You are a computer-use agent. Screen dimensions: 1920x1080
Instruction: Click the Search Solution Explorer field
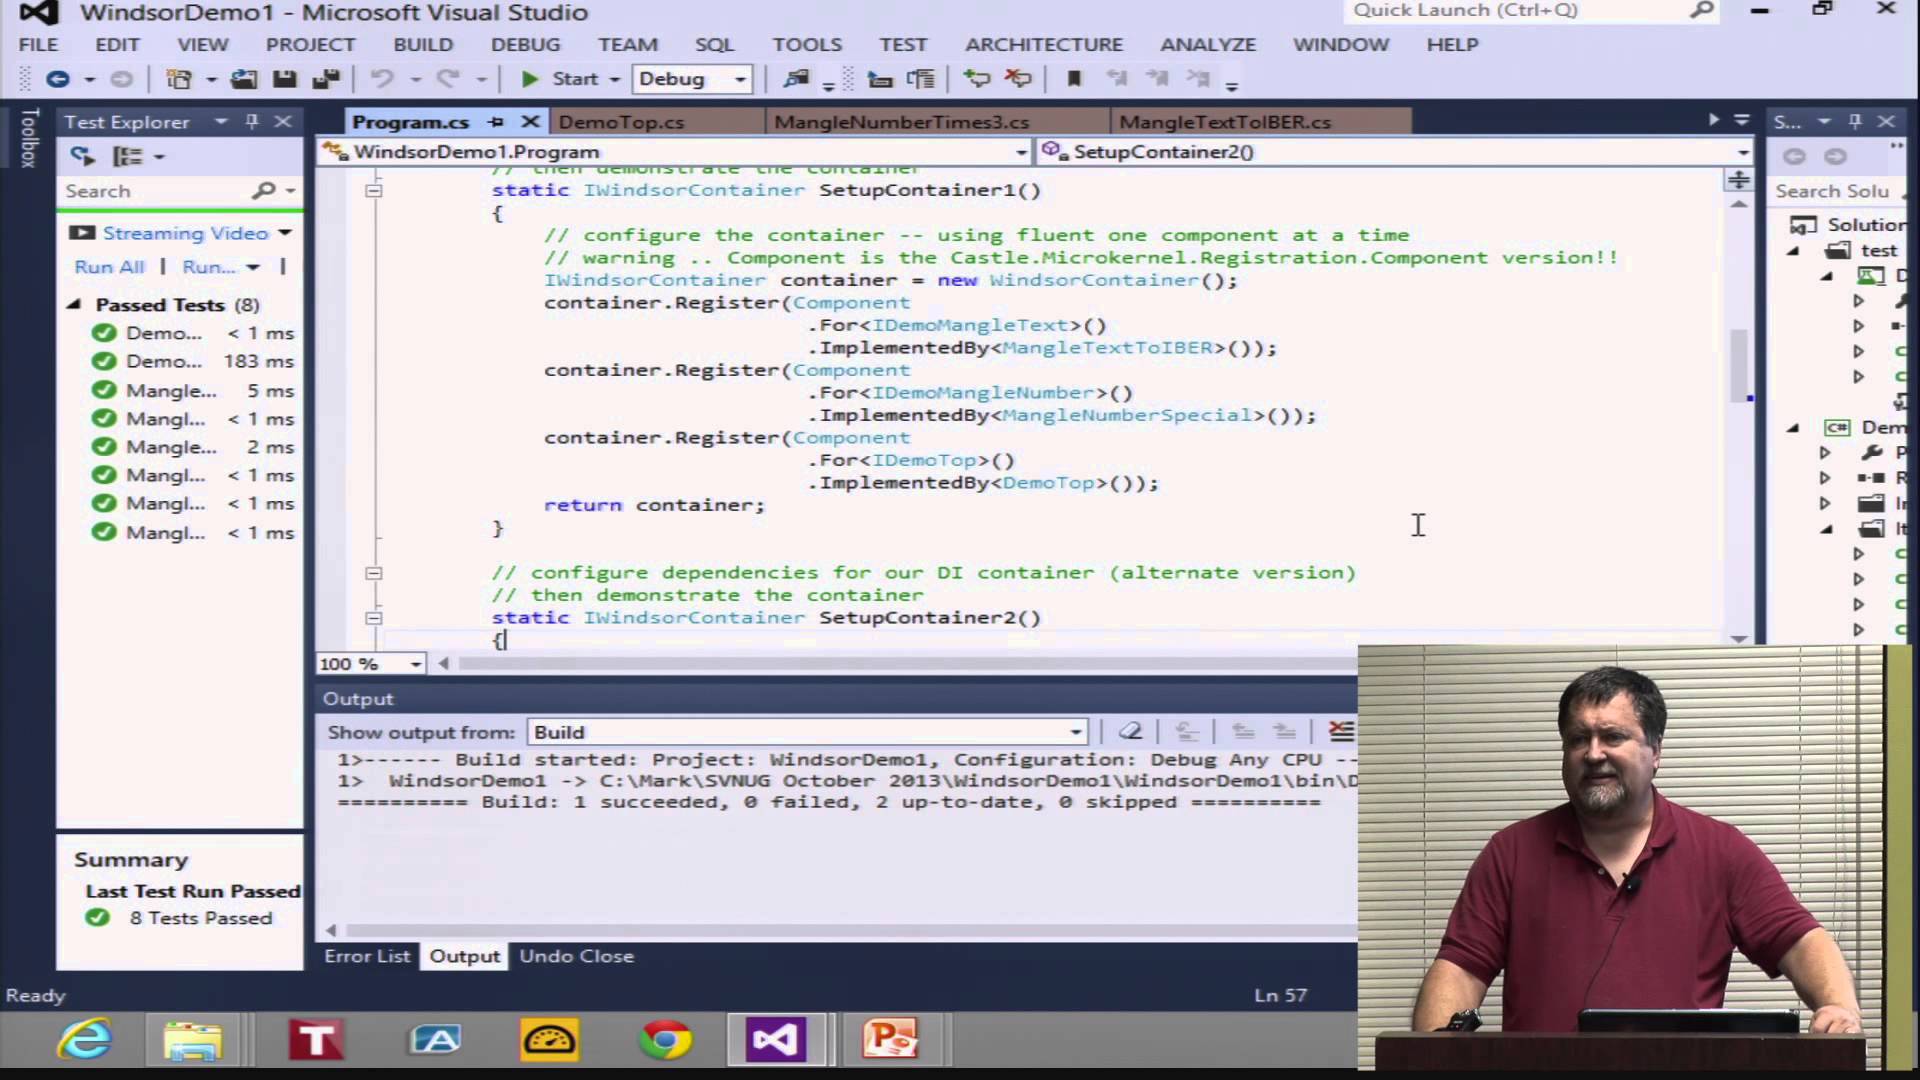click(x=1835, y=191)
